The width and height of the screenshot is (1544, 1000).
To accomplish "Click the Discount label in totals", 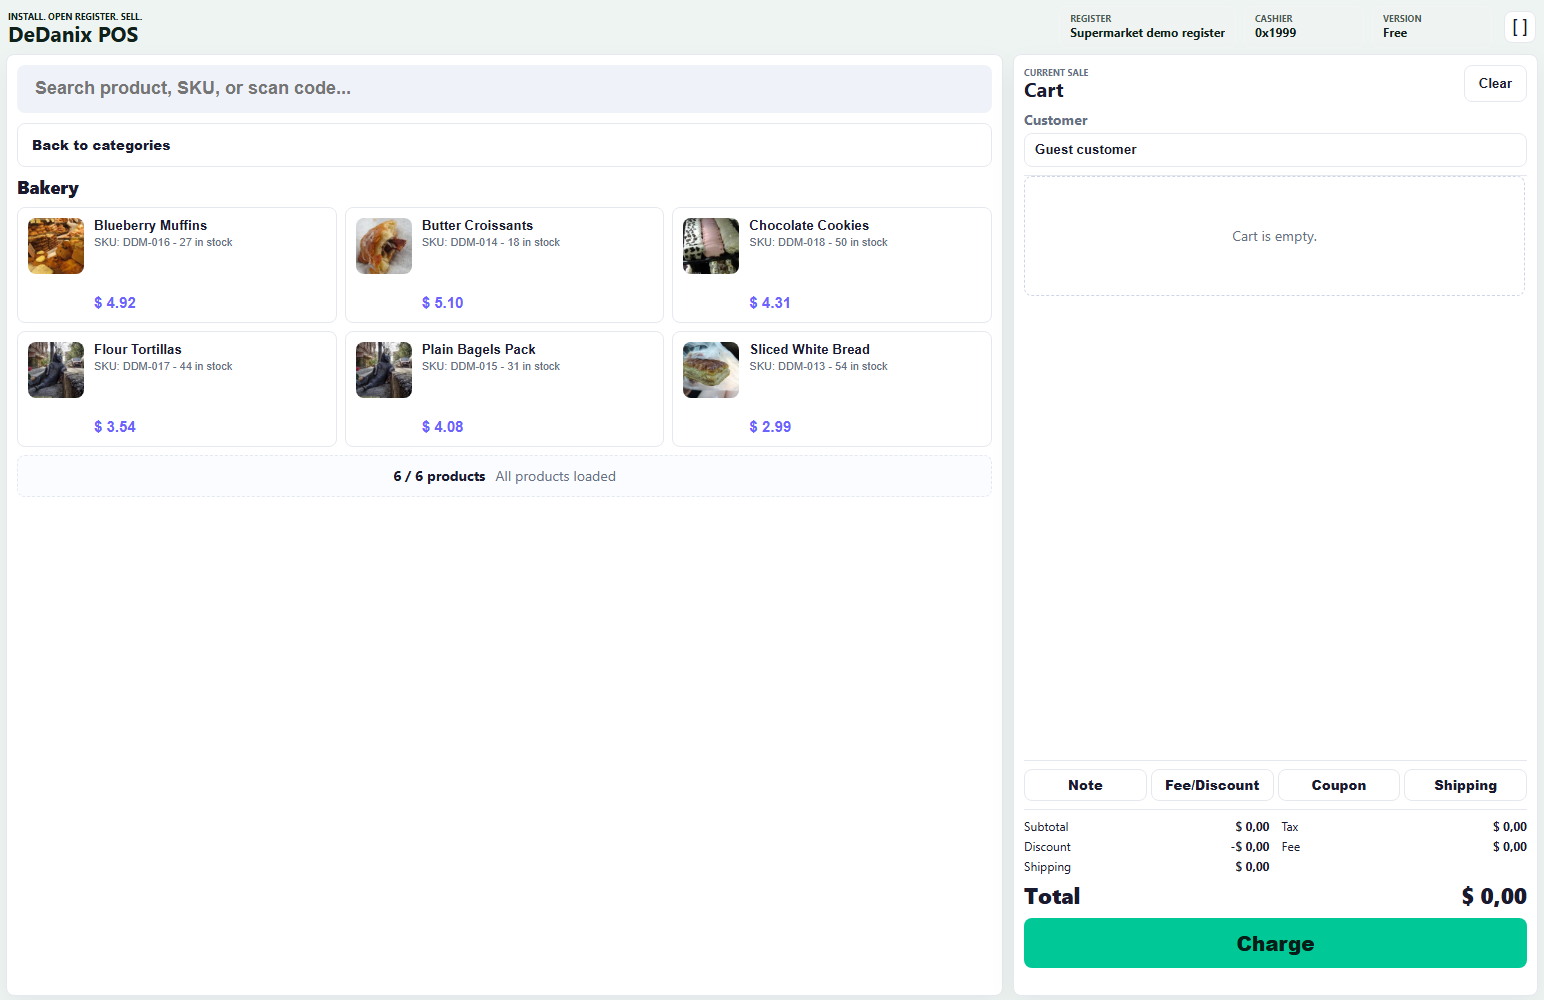I will [x=1047, y=847].
